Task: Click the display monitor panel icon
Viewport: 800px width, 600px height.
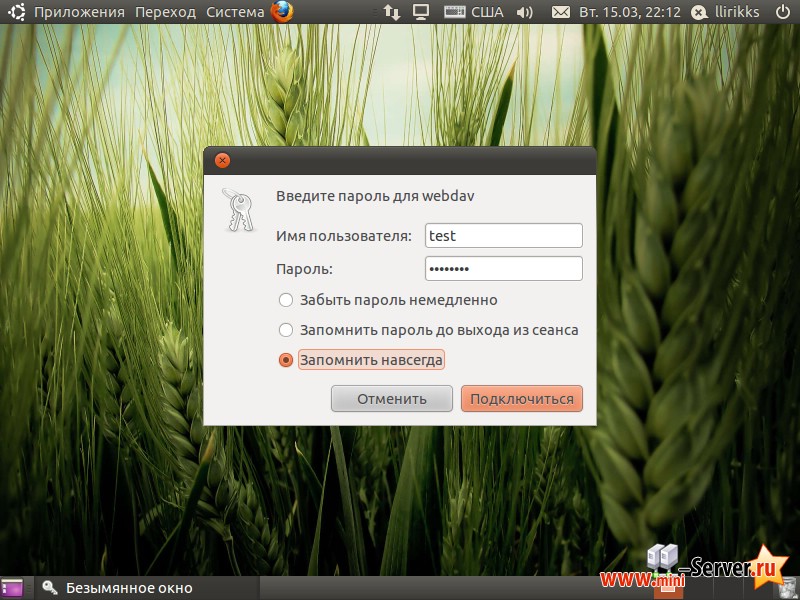Action: click(421, 12)
